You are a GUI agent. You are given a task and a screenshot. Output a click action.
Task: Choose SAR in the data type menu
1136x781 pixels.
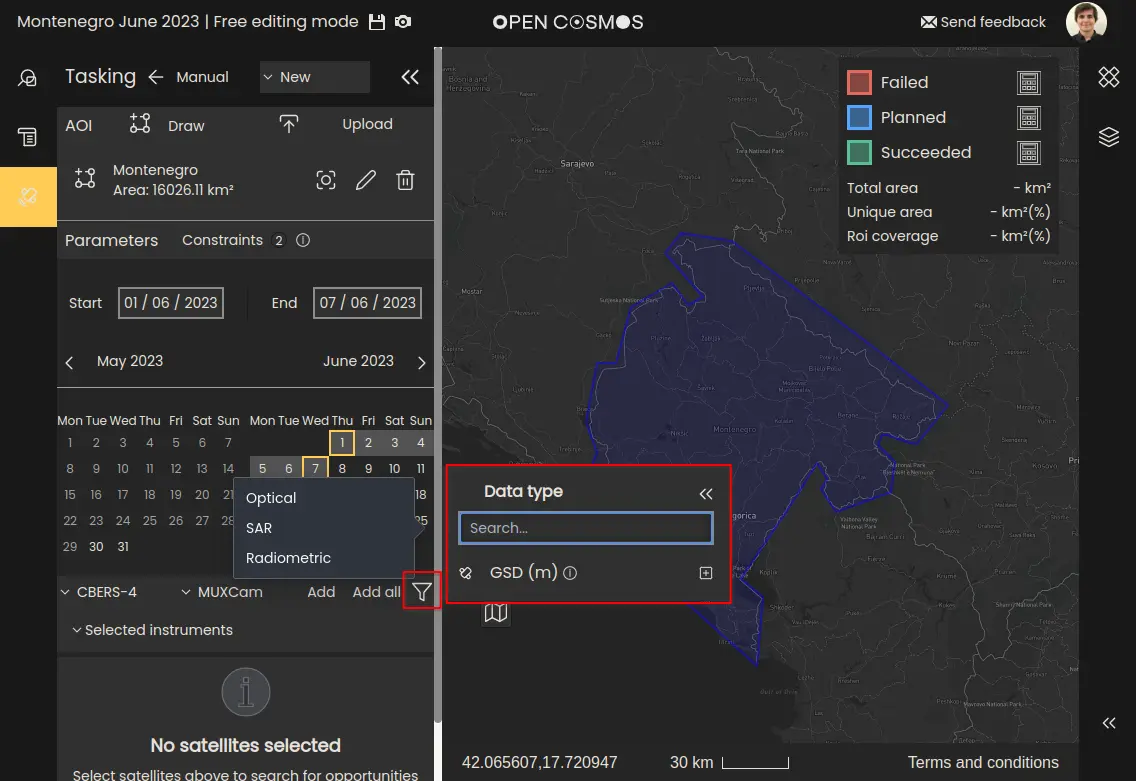(259, 528)
